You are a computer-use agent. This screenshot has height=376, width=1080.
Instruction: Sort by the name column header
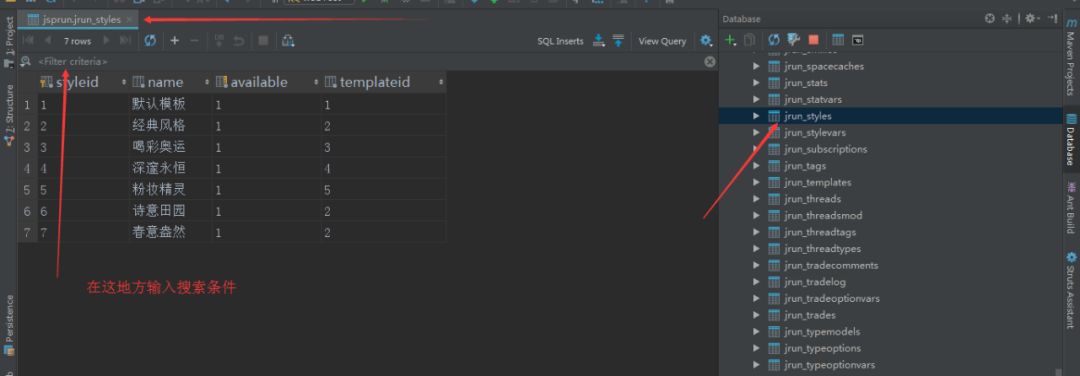[x=171, y=82]
